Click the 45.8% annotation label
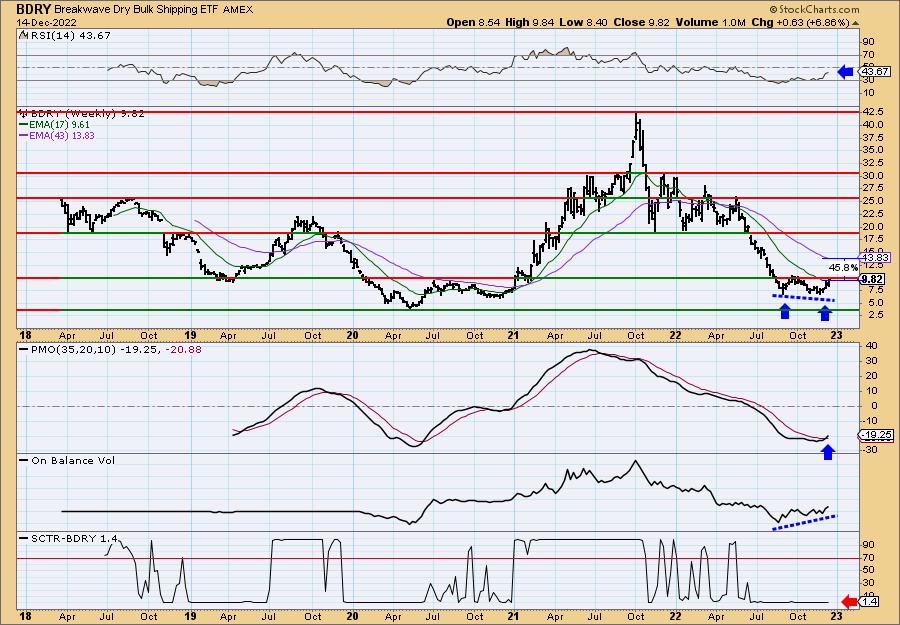 pos(844,268)
